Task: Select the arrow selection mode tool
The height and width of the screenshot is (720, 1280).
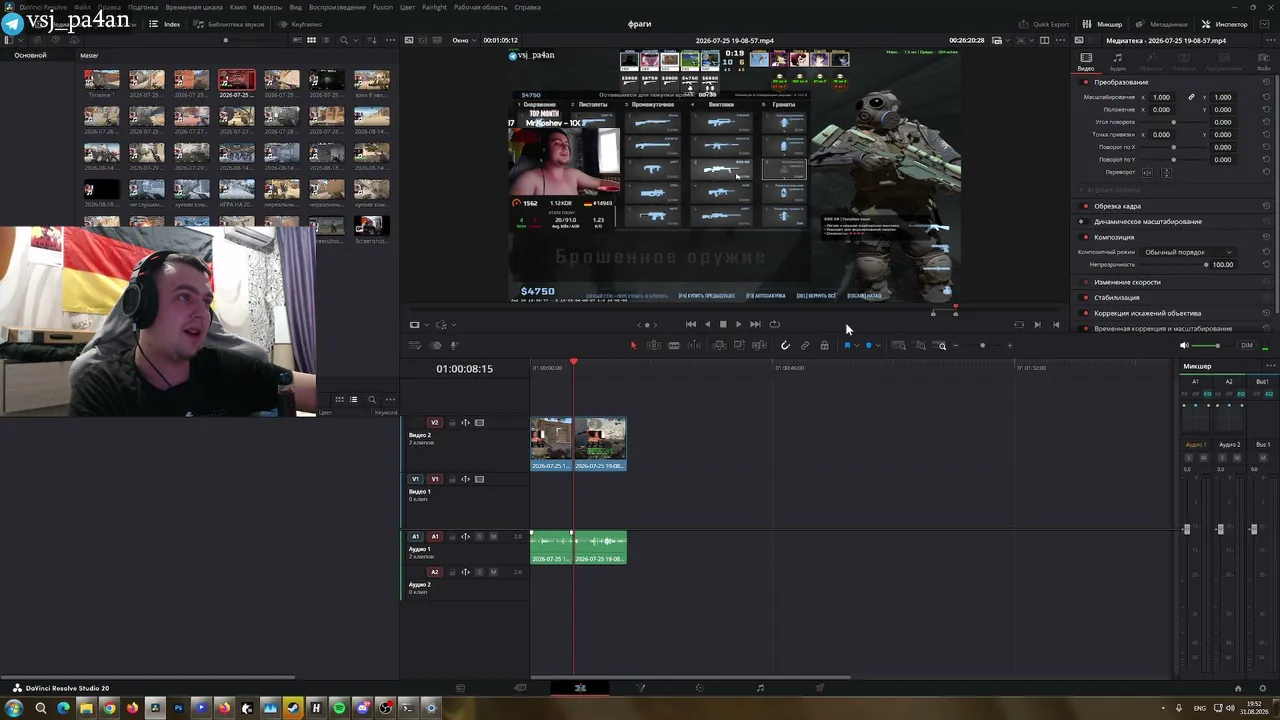Action: (x=633, y=346)
